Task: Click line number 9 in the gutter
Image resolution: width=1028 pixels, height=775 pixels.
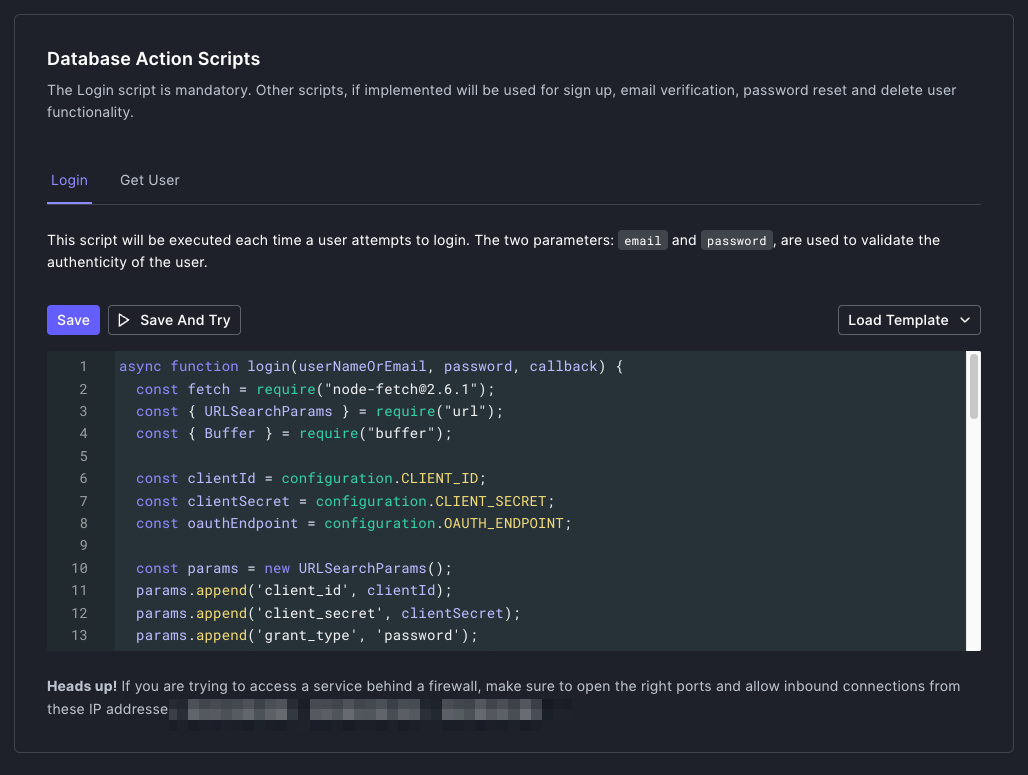Action: pyautogui.click(x=83, y=546)
